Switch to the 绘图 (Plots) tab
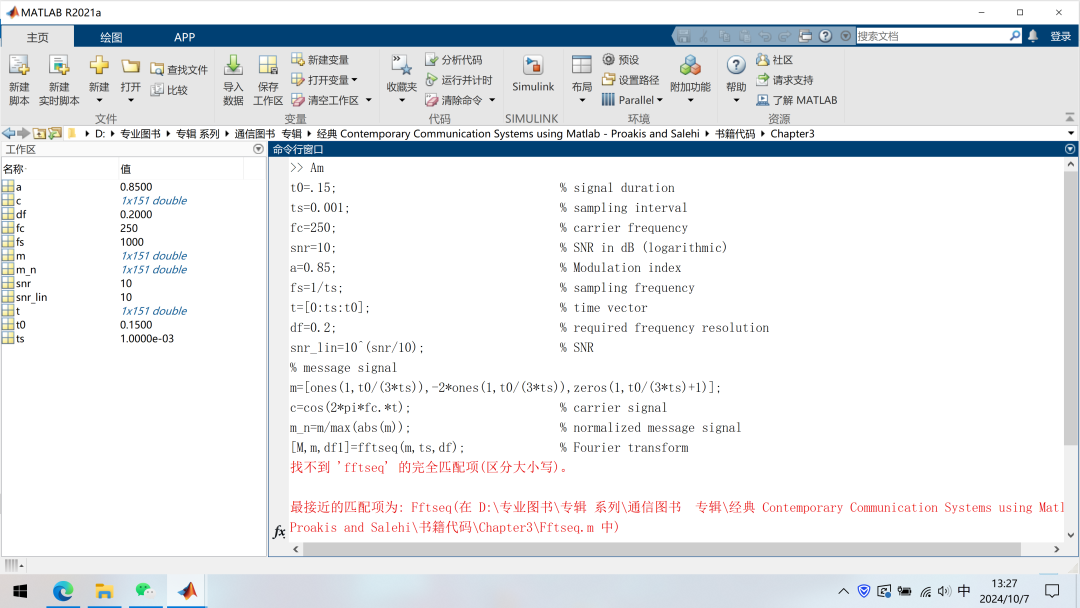Viewport: 1080px width, 608px height. [x=111, y=37]
